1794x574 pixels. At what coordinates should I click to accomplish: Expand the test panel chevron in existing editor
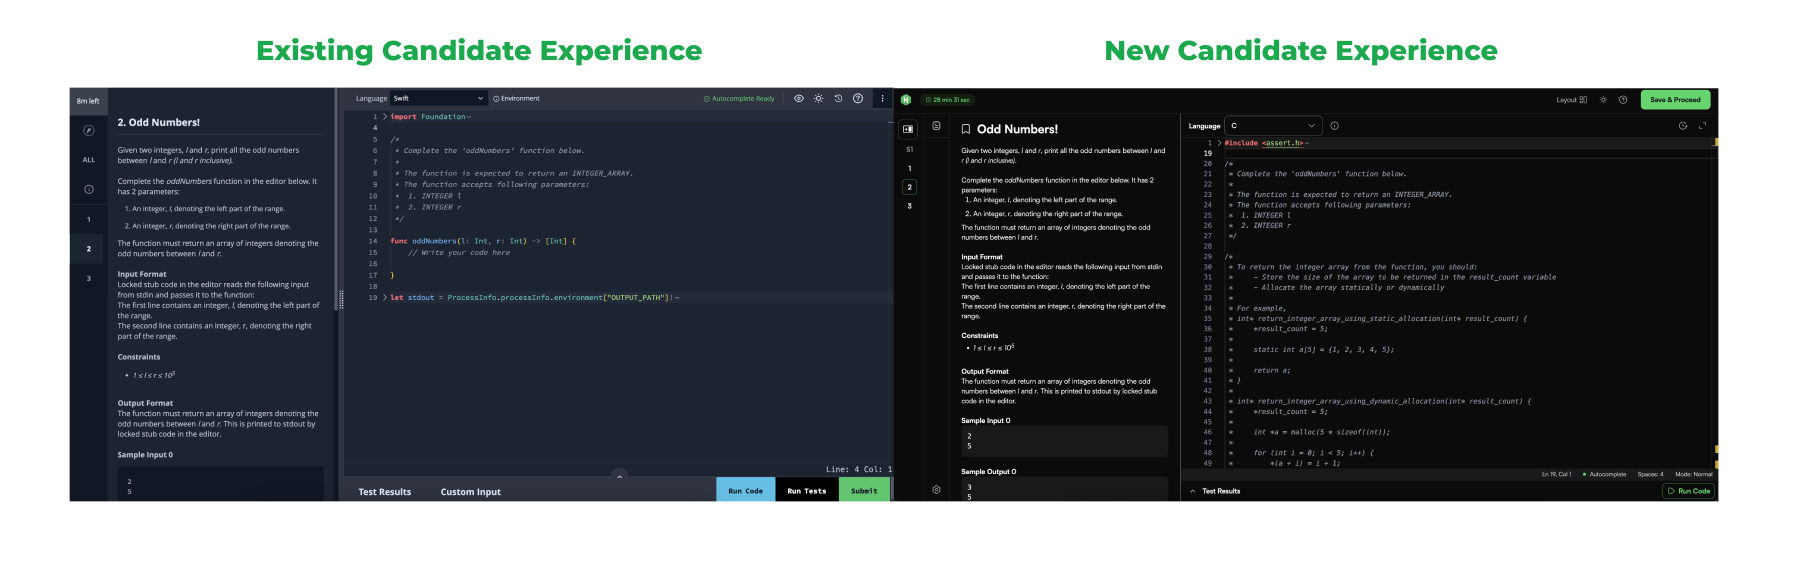click(x=619, y=476)
